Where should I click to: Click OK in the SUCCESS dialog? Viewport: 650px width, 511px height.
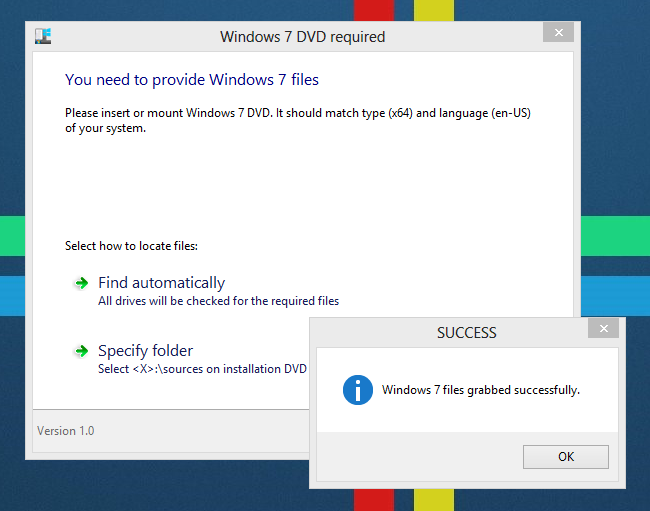(x=565, y=457)
